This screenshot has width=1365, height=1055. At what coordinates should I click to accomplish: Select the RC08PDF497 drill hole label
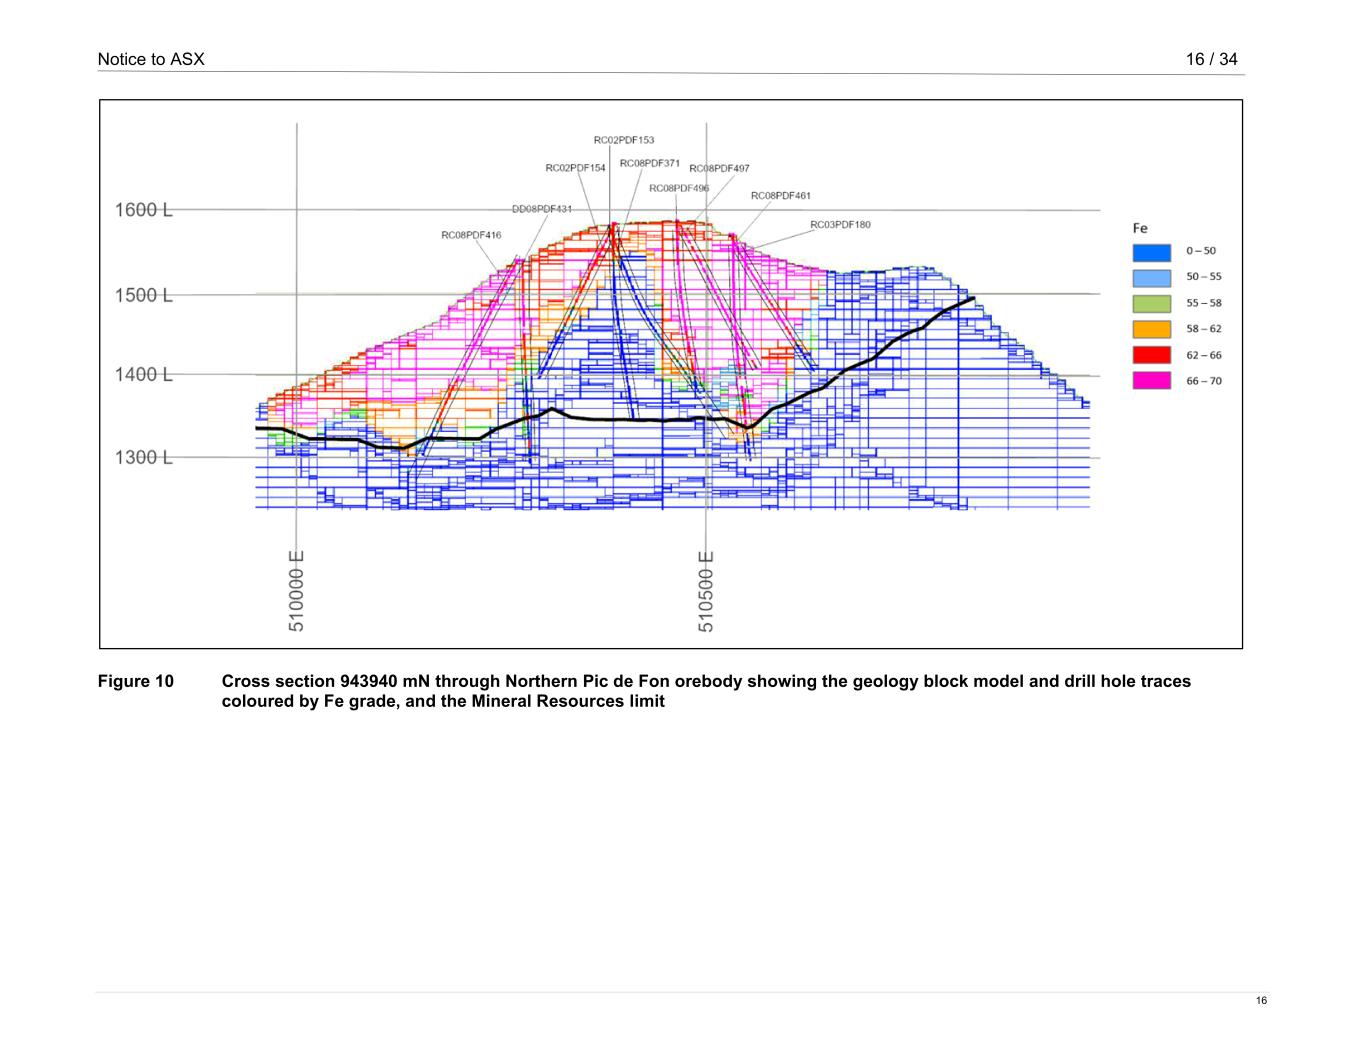(719, 169)
